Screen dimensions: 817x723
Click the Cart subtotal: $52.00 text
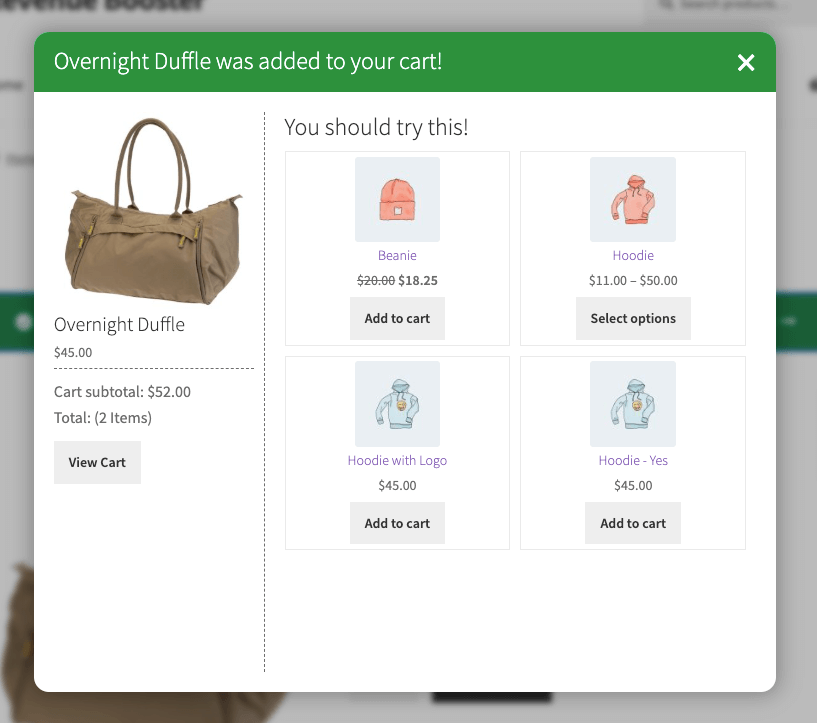[122, 392]
